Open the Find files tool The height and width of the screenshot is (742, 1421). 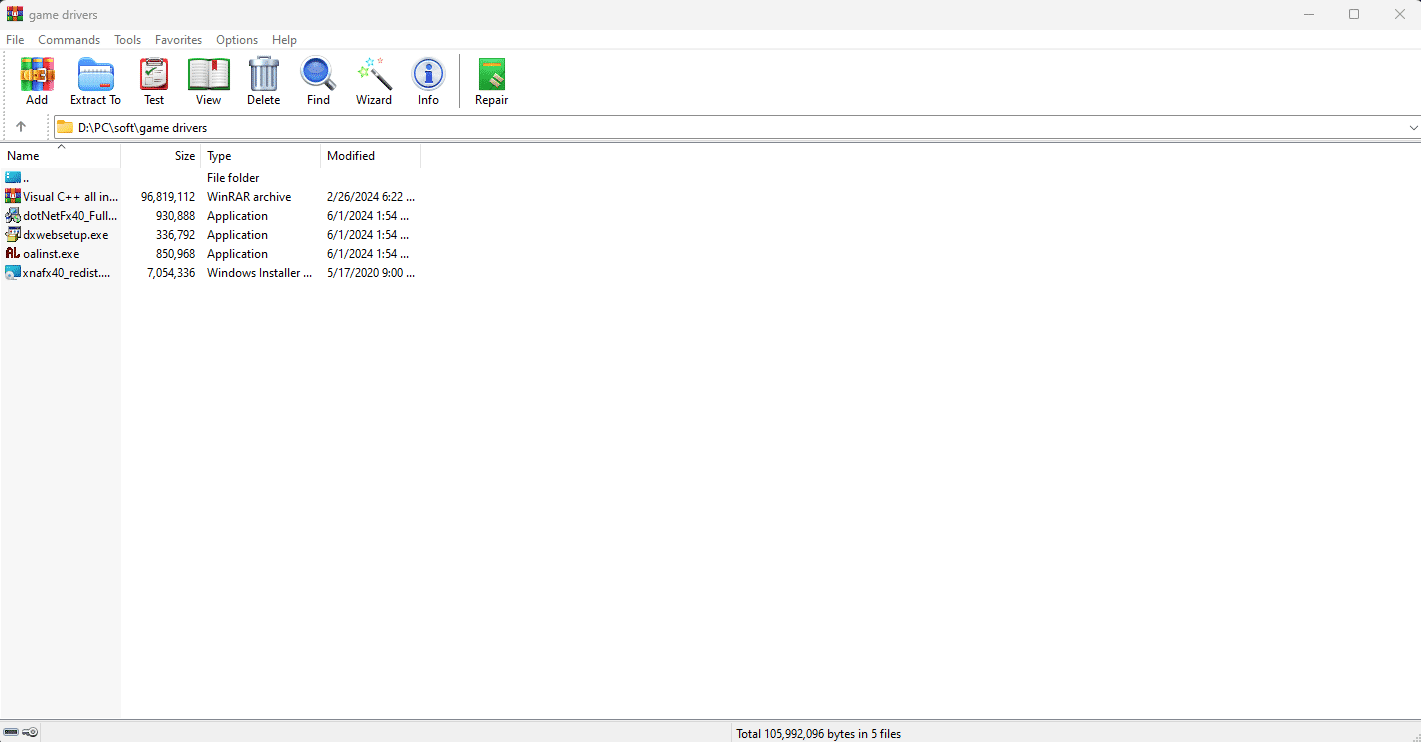tap(318, 80)
